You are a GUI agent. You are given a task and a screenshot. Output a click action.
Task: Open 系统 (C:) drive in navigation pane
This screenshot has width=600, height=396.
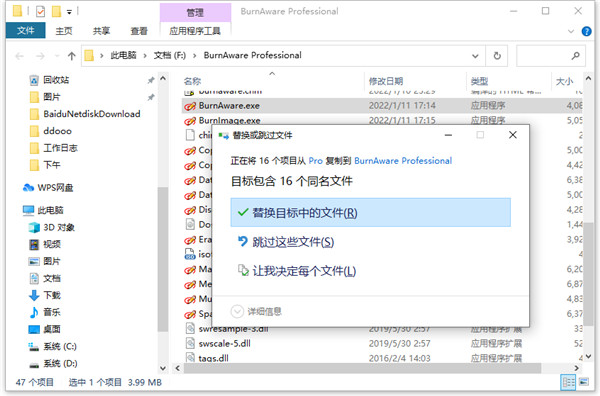[x=60, y=346]
